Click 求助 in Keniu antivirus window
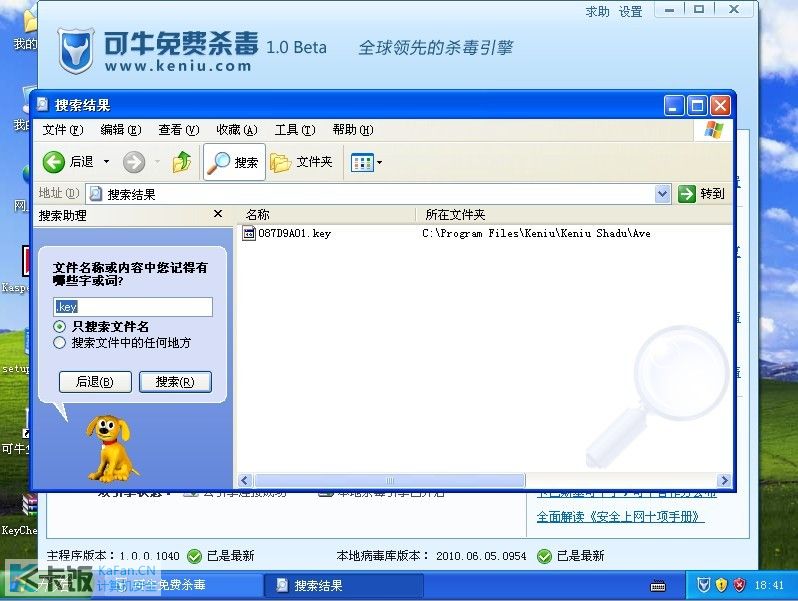The width and height of the screenshot is (798, 601). (x=597, y=11)
